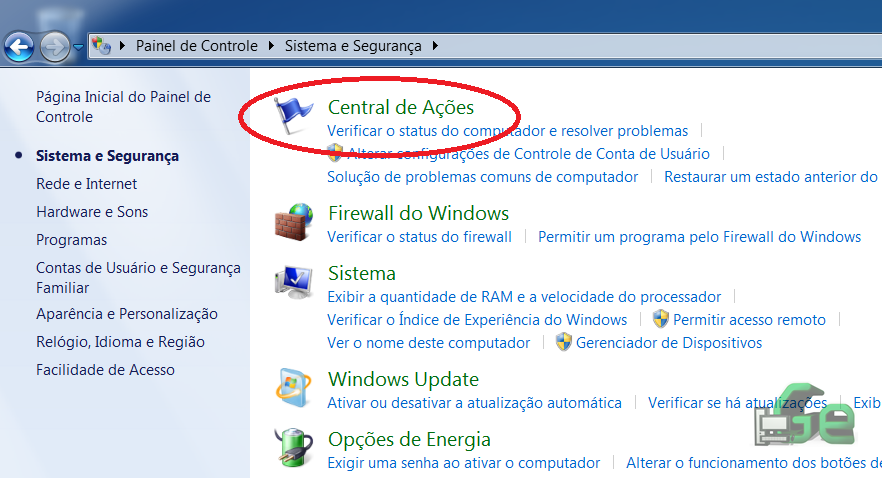Click the Sistema computer monitor icon
Image resolution: width=882 pixels, height=478 pixels.
[x=293, y=282]
